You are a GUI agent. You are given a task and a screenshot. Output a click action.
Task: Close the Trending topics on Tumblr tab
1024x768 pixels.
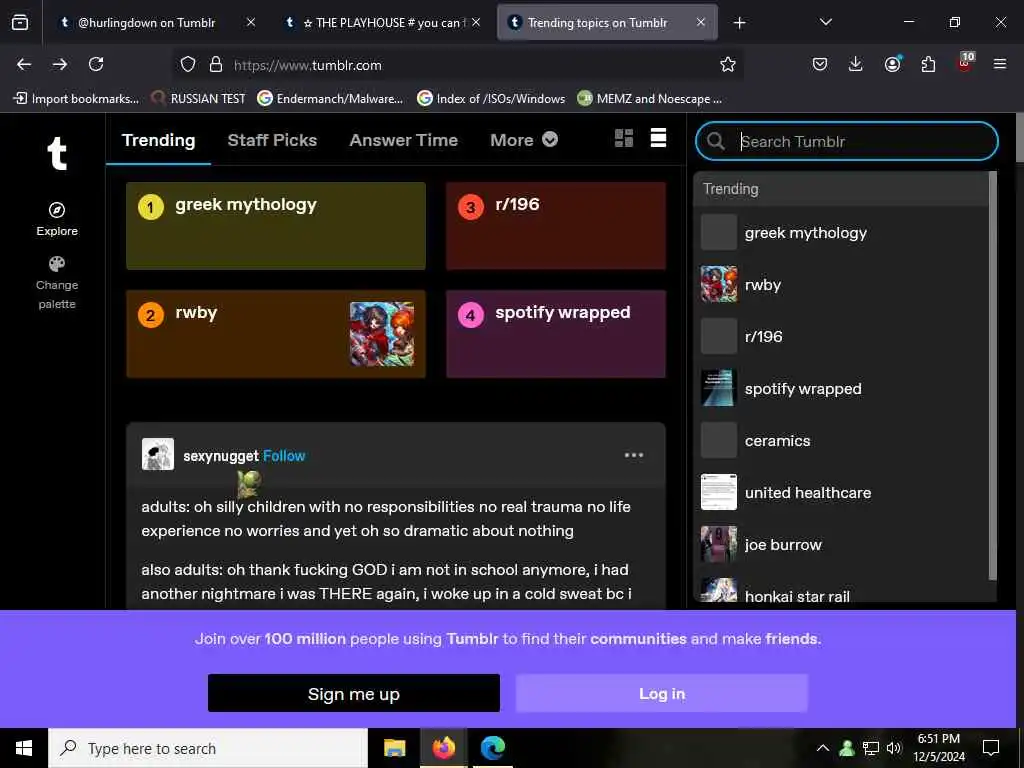pyautogui.click(x=701, y=22)
